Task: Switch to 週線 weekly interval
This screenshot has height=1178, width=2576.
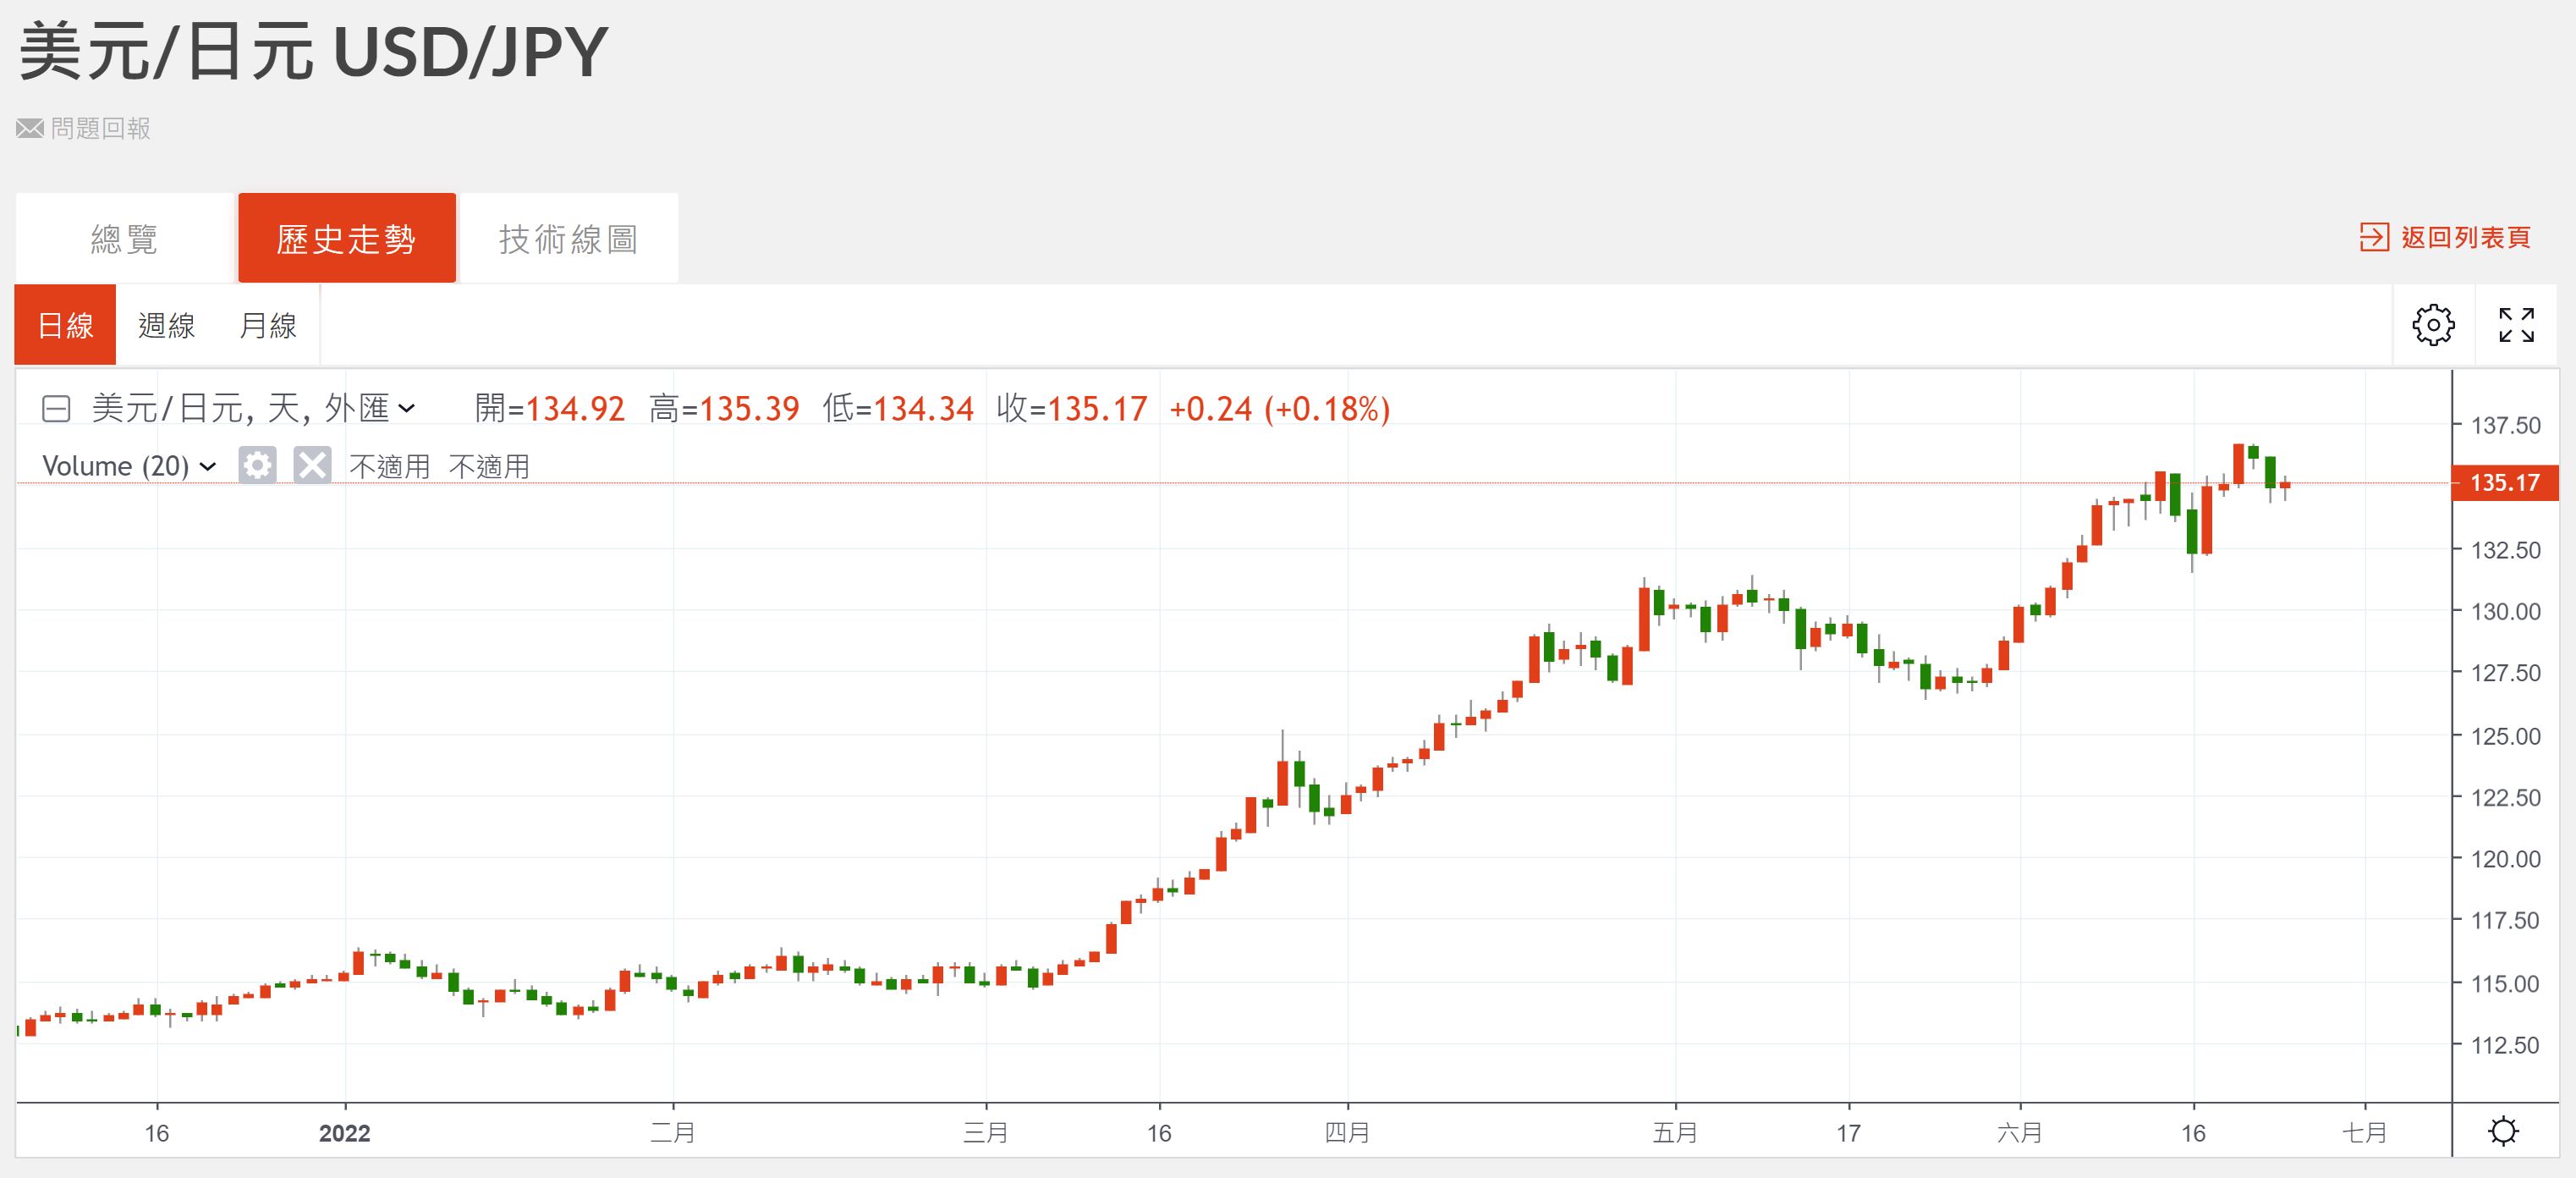Action: pyautogui.click(x=166, y=325)
